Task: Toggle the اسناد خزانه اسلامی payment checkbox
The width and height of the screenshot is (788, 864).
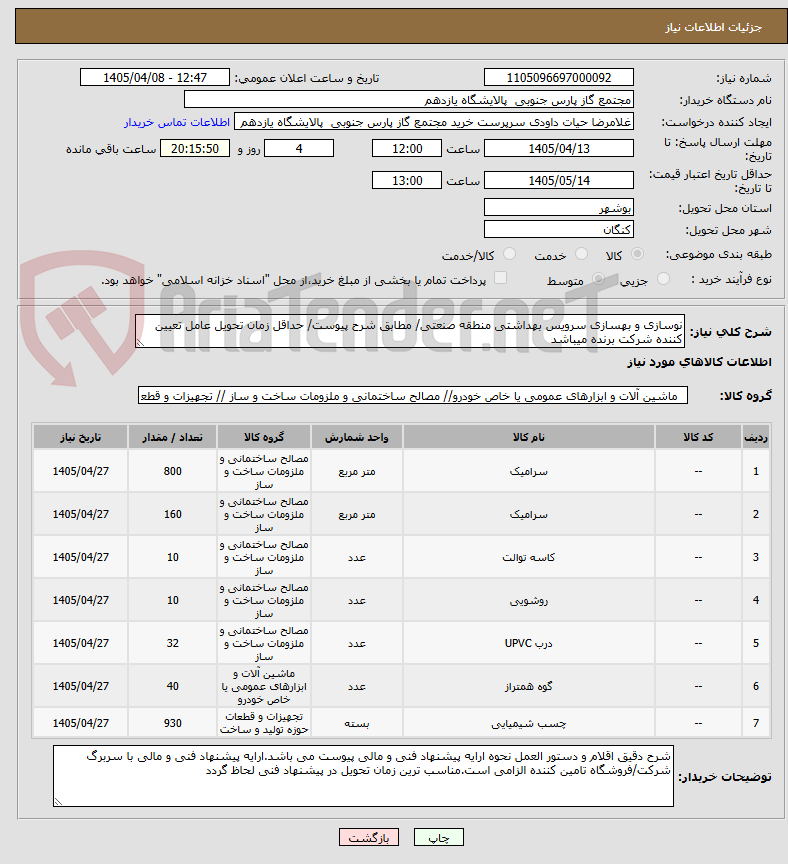Action: pyautogui.click(x=500, y=278)
